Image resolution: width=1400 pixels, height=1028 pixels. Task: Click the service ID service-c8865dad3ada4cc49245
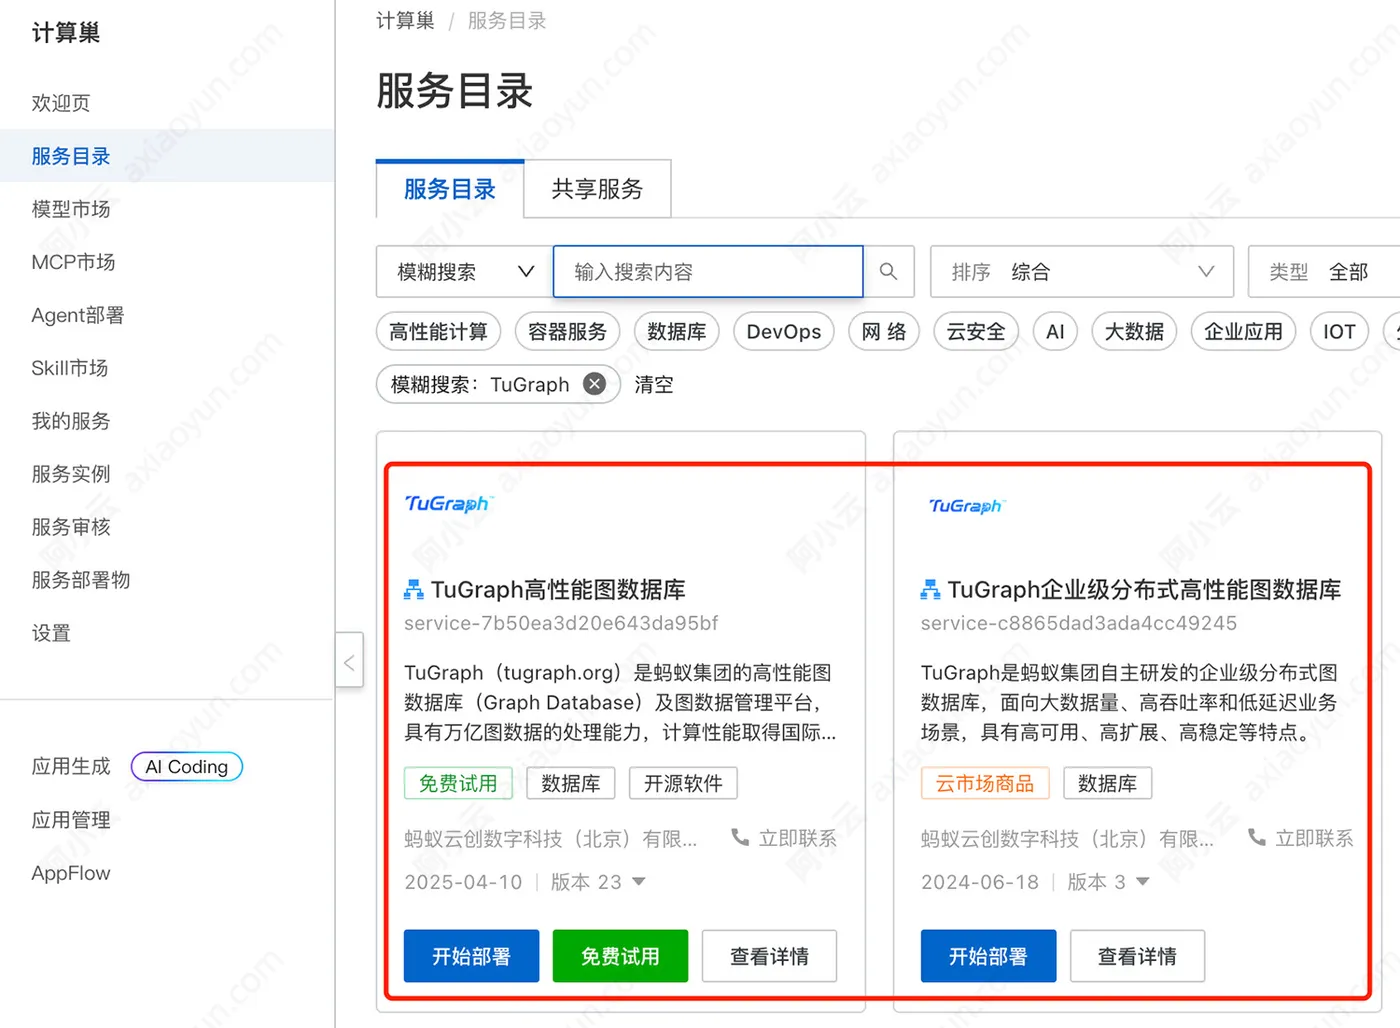point(1079,623)
